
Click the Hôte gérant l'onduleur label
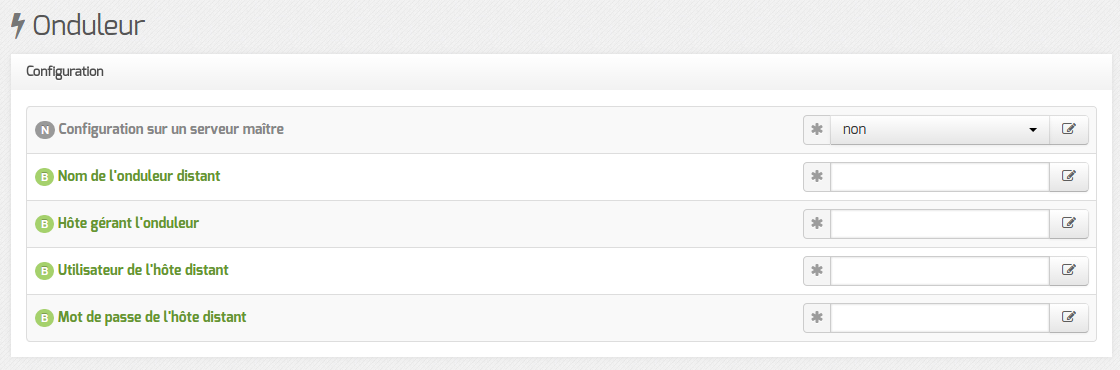129,223
